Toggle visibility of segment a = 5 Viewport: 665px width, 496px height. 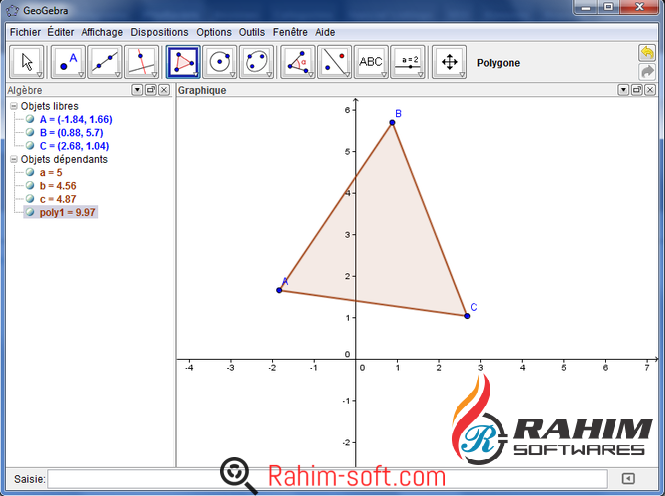click(x=30, y=172)
